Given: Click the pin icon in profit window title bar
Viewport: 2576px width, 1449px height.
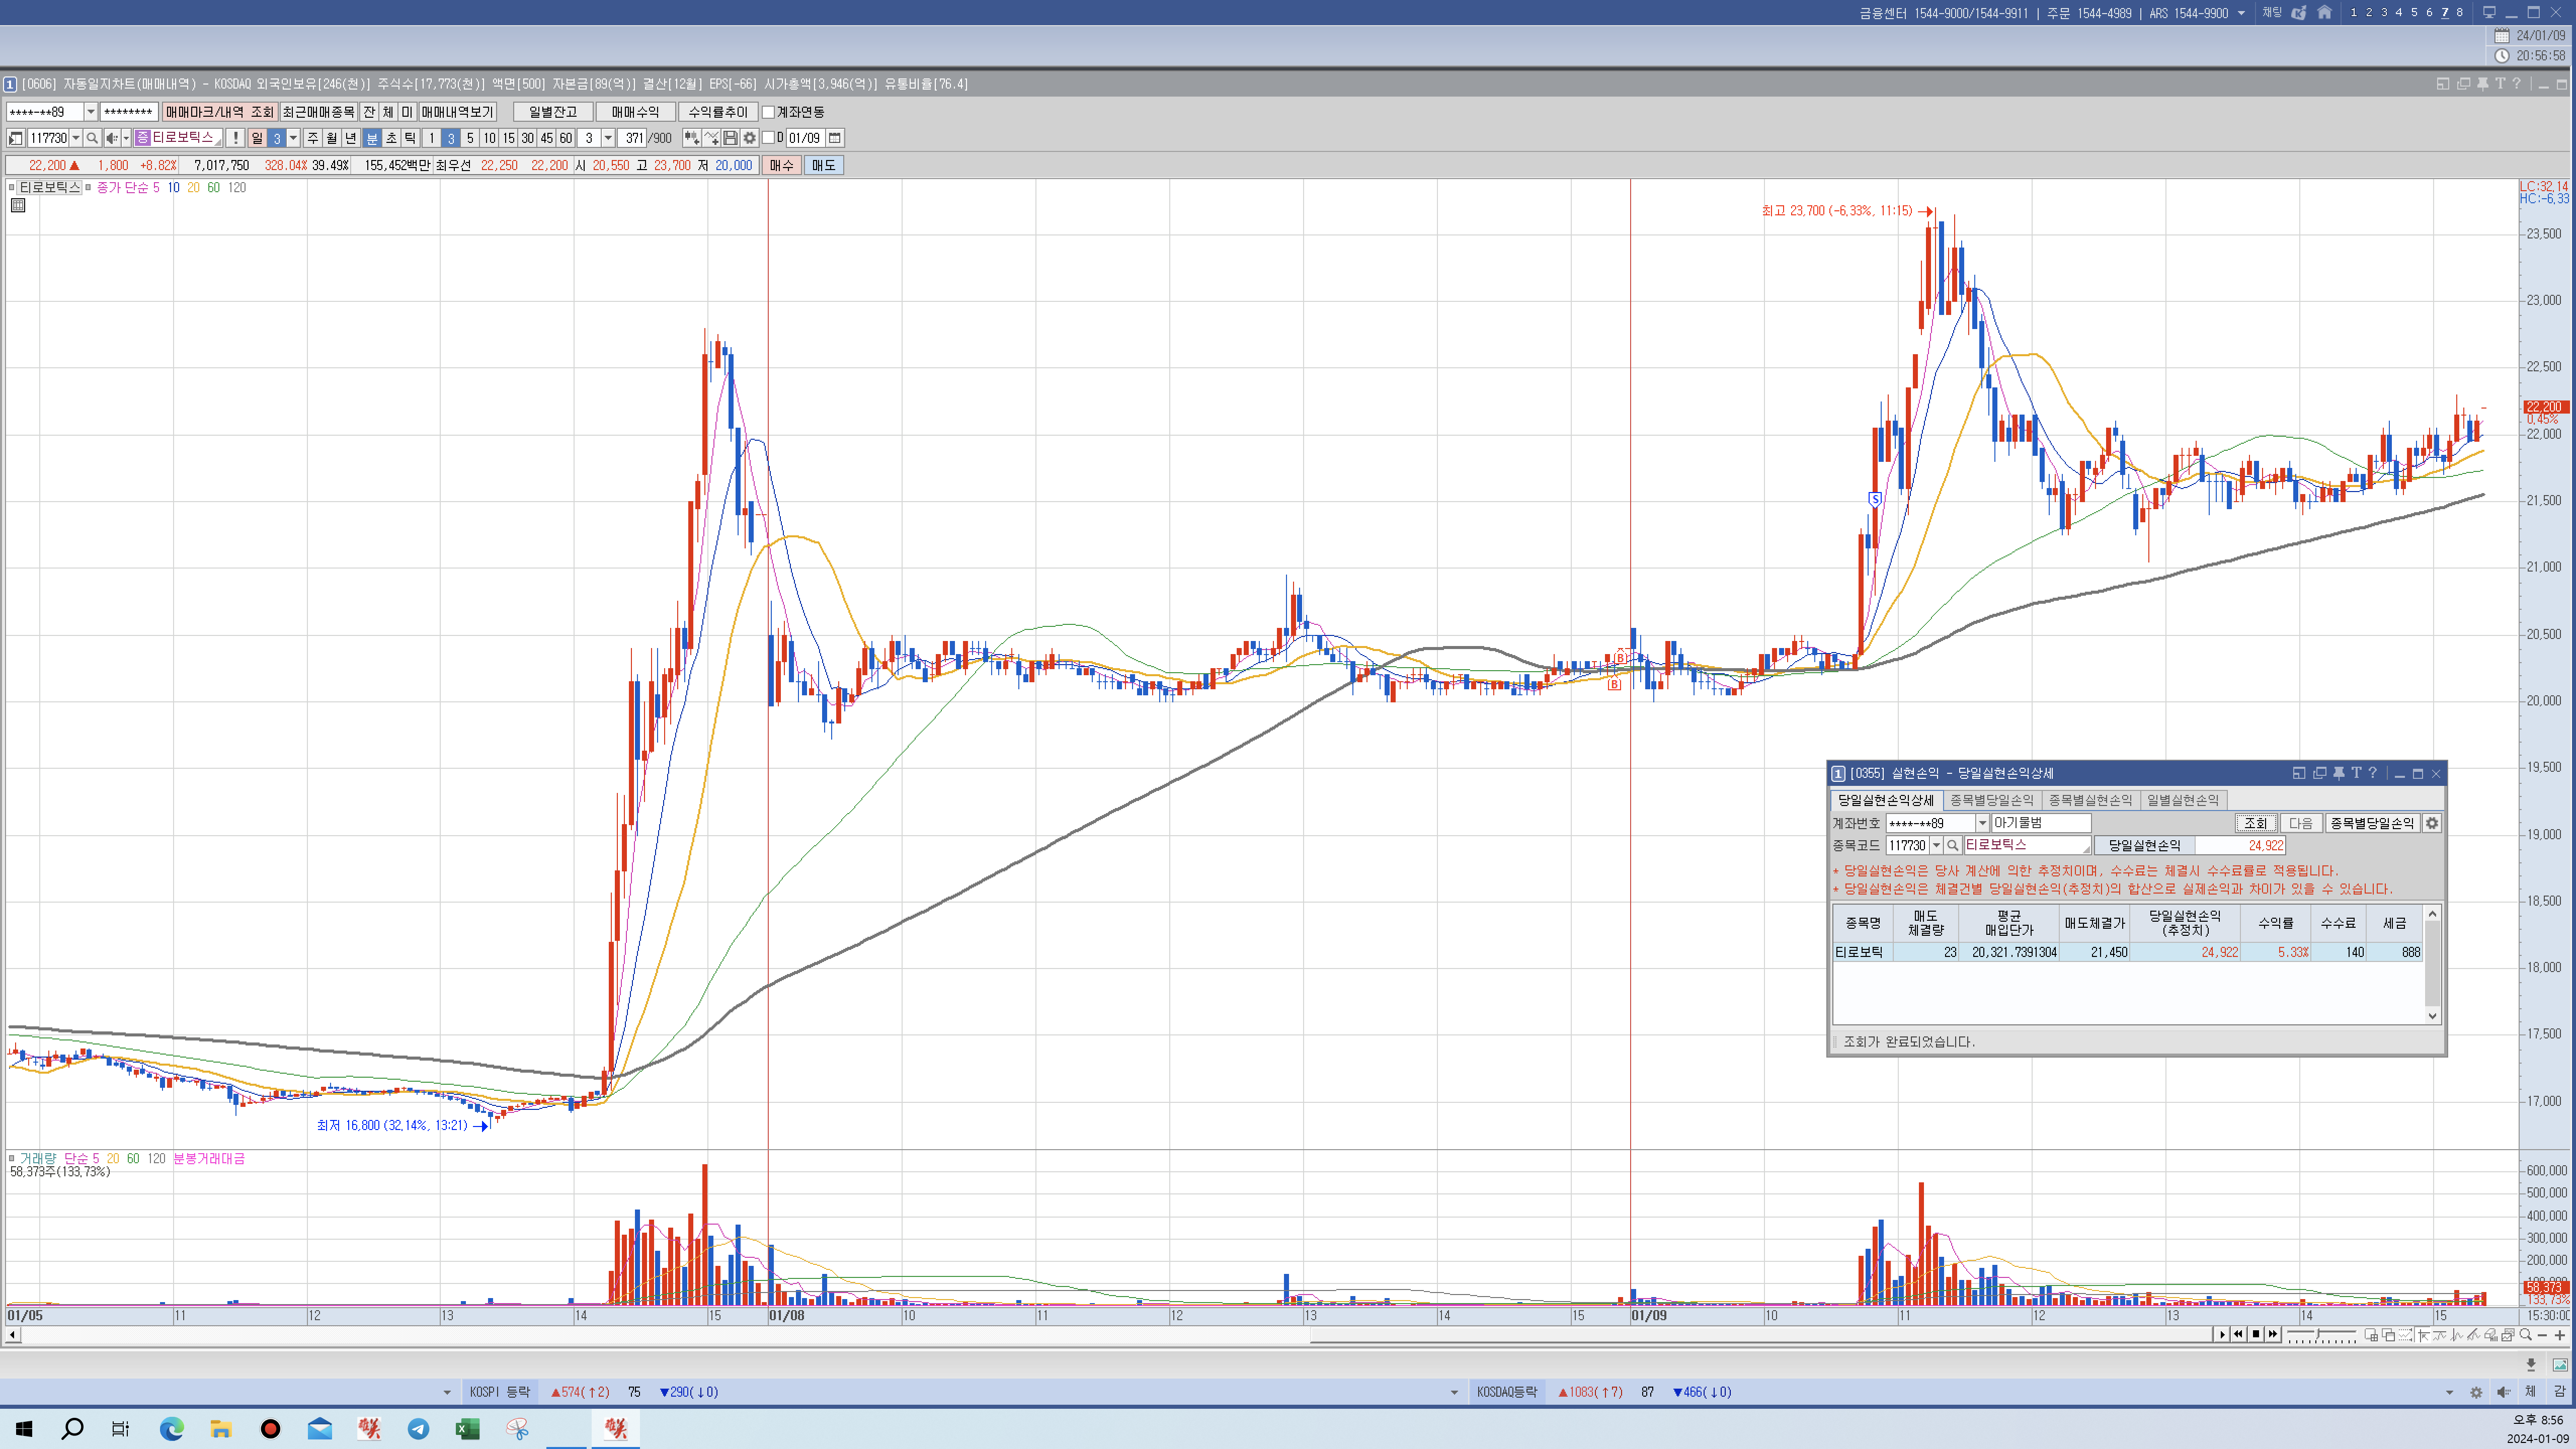Looking at the screenshot, I should click(x=2338, y=773).
